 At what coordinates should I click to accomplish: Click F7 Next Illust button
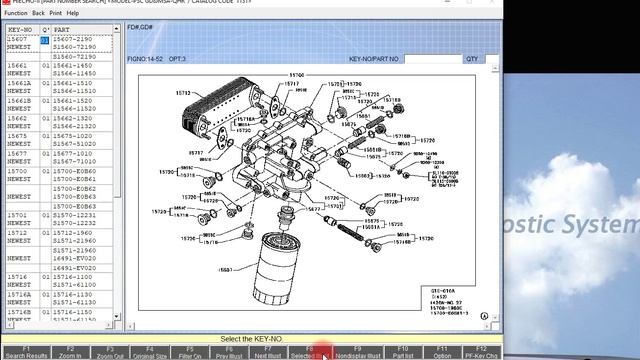coord(268,352)
